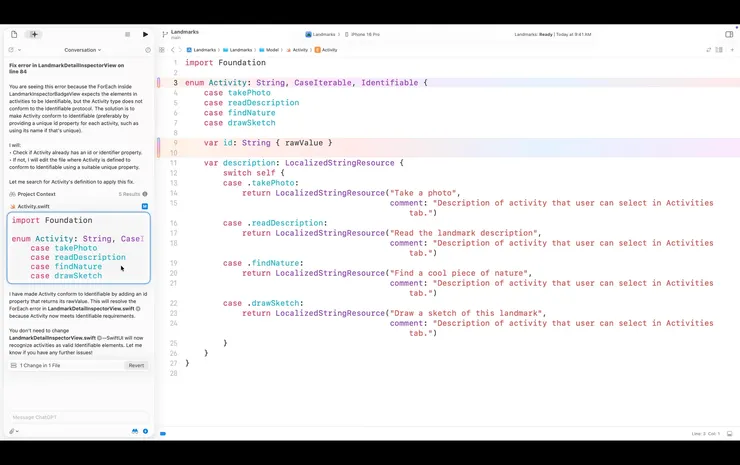Place cursor on line 1 'import Foundation'
The width and height of the screenshot is (740, 465).
pos(225,62)
